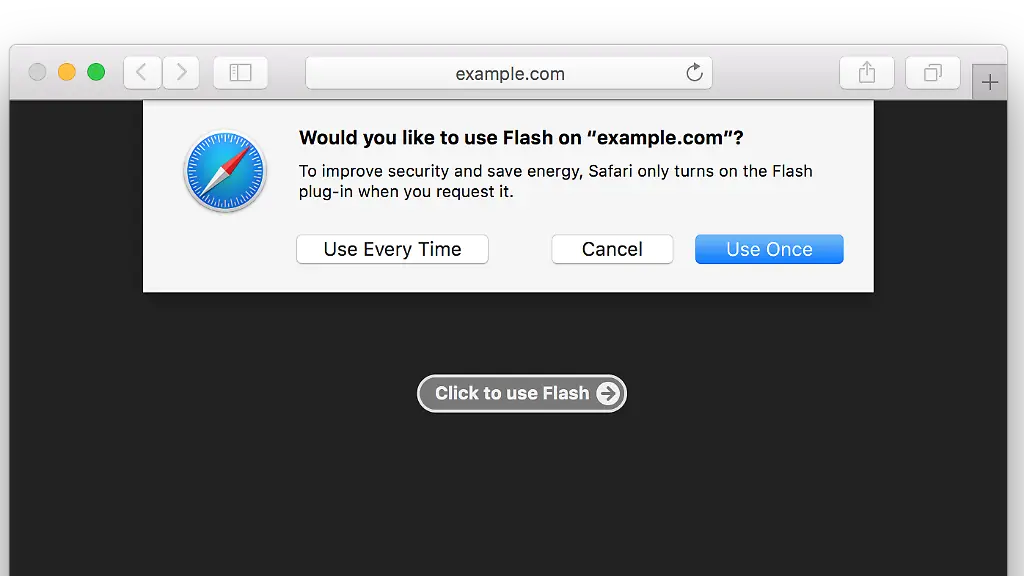Click the arrow icon inside the Flash button
The width and height of the screenshot is (1024, 576).
(x=607, y=393)
